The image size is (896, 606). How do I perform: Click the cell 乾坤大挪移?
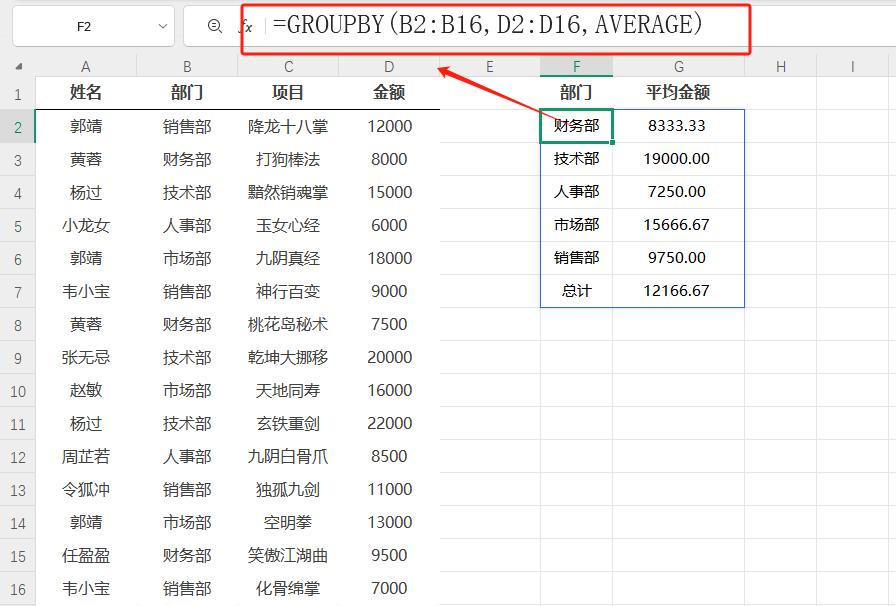point(288,358)
